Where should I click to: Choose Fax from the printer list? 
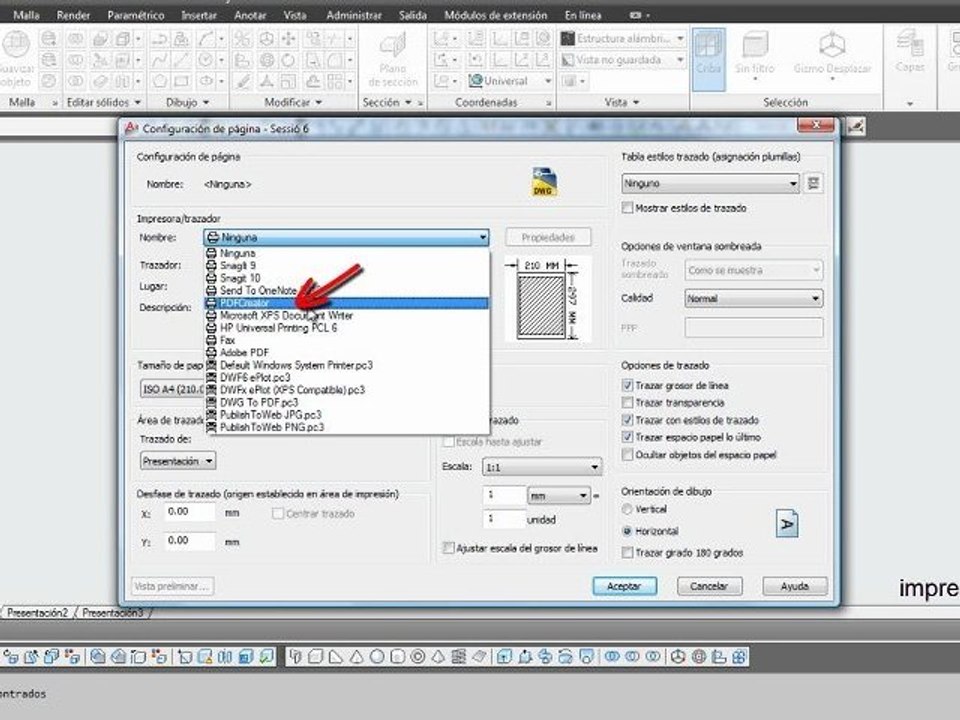pos(347,340)
